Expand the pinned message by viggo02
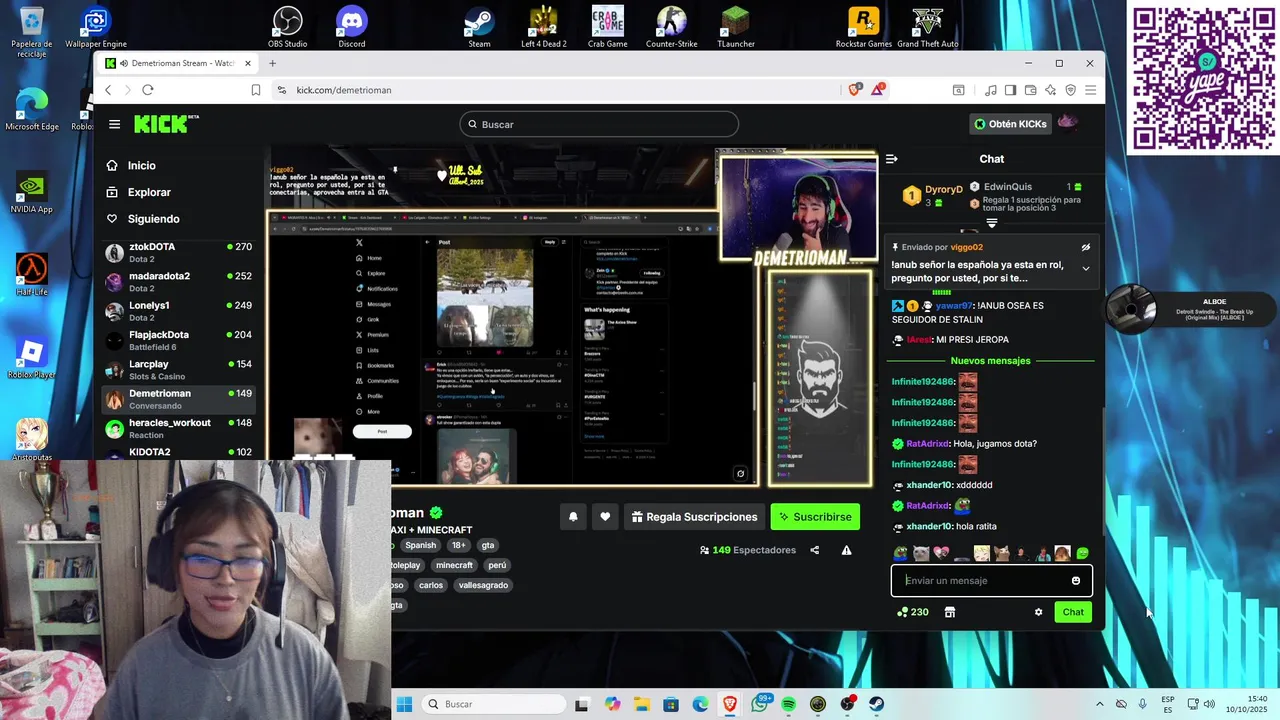 point(1085,268)
